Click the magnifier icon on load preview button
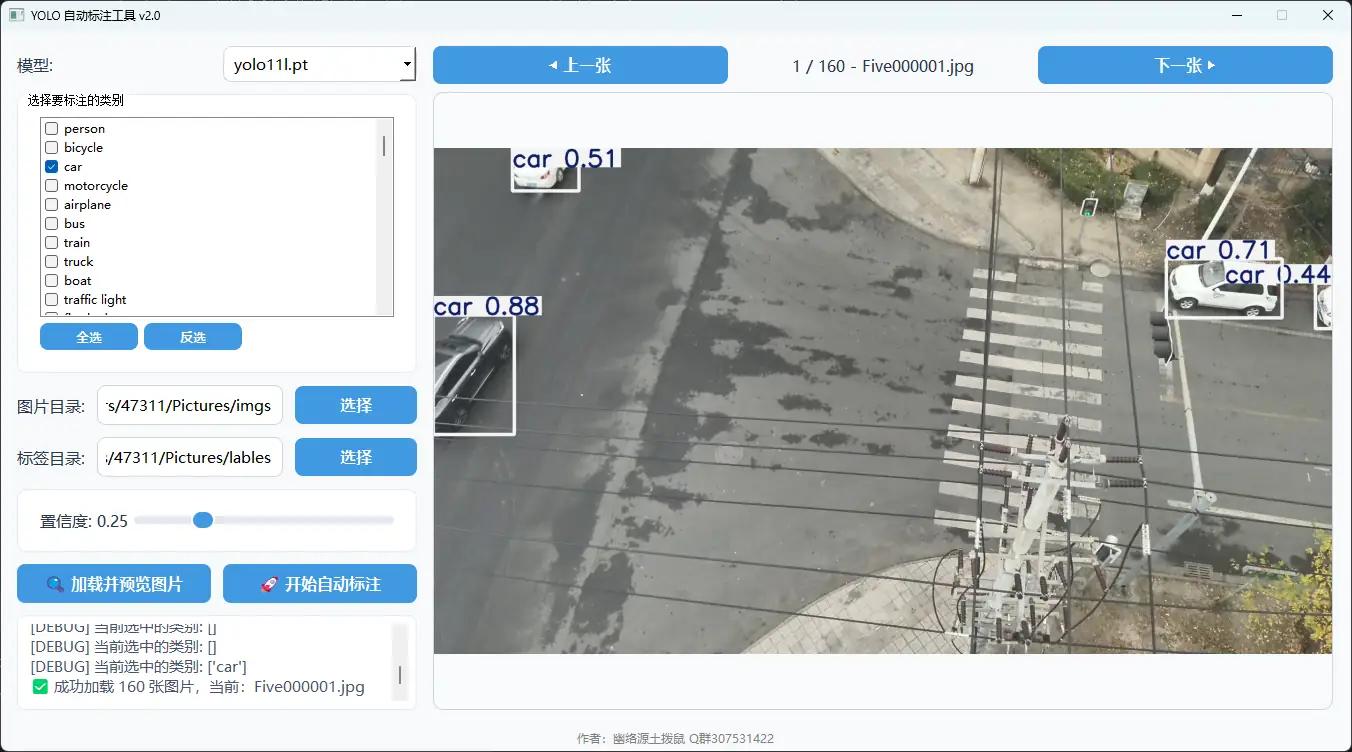This screenshot has width=1352, height=752. click(x=56, y=584)
